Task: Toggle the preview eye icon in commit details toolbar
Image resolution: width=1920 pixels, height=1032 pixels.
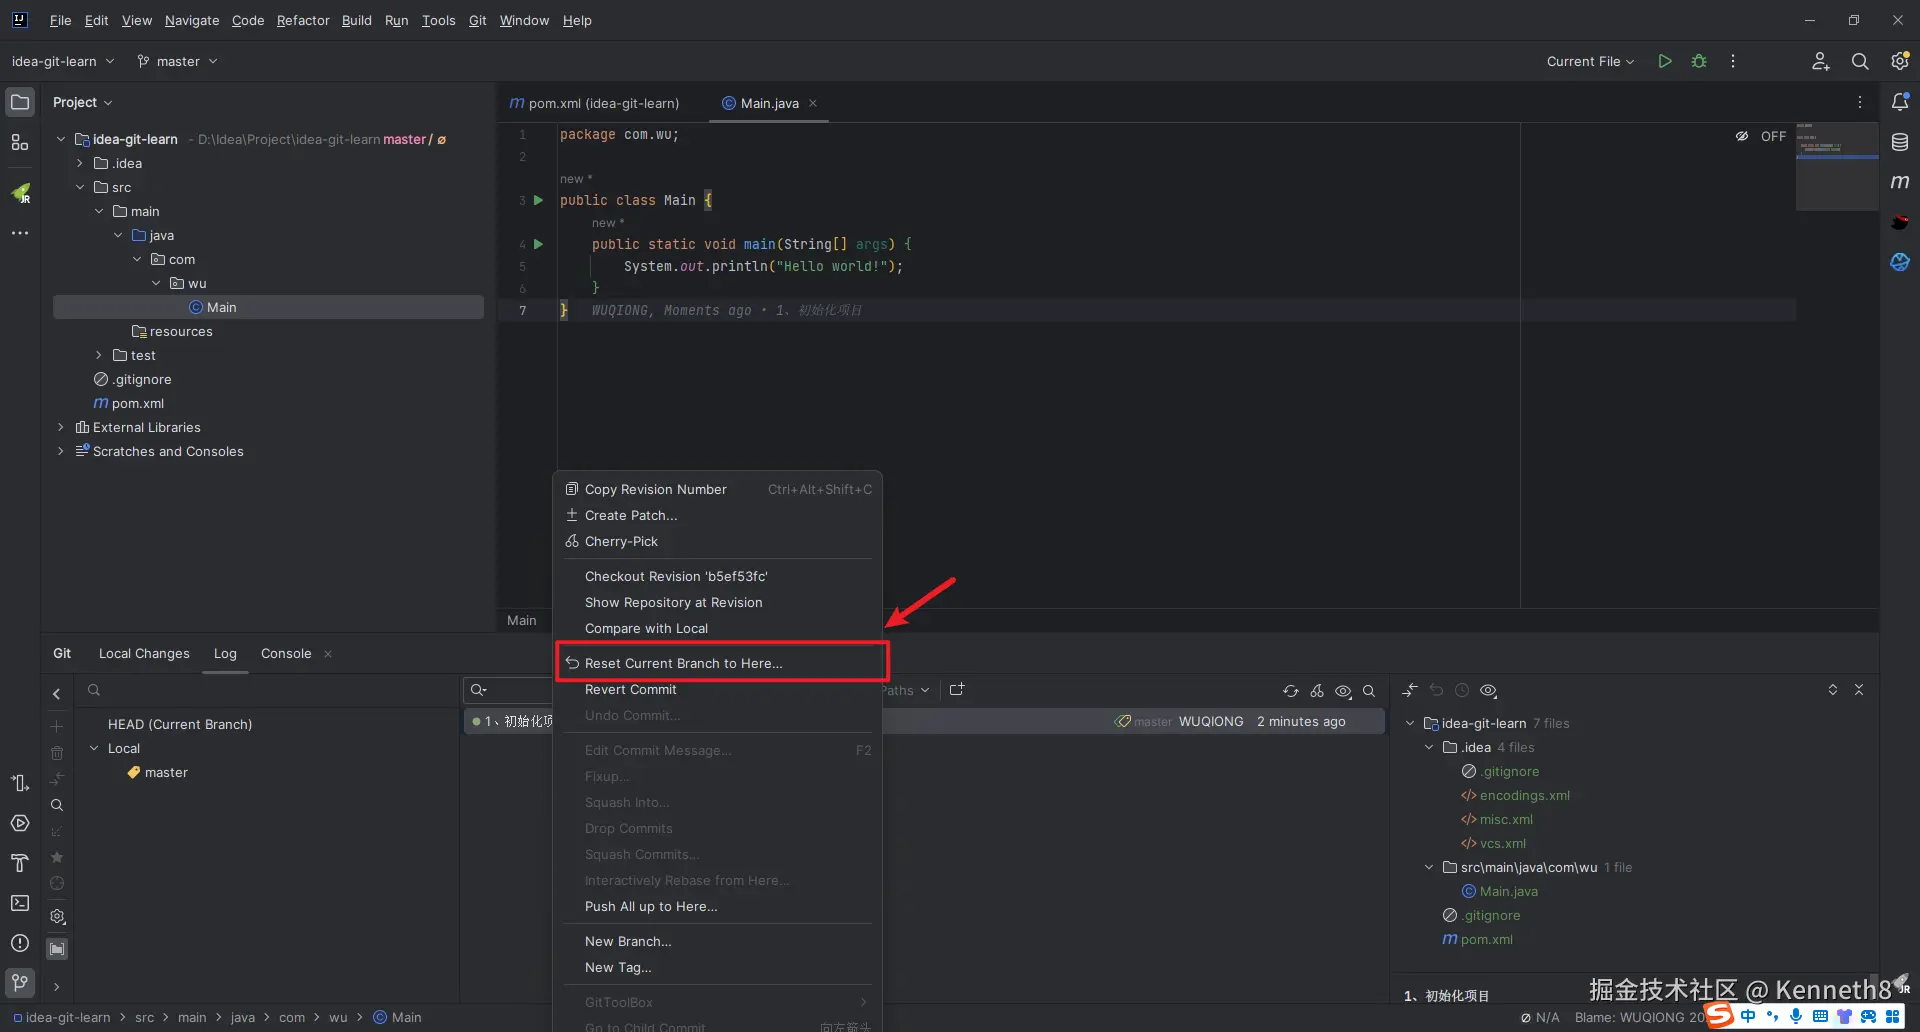Action: tap(1488, 691)
